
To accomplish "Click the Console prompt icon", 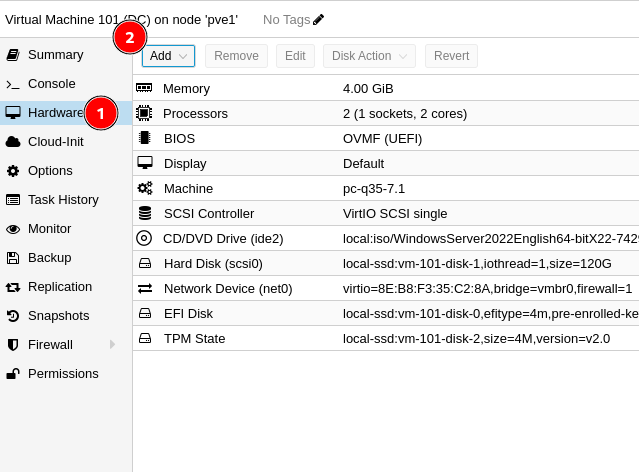I will click(13, 84).
